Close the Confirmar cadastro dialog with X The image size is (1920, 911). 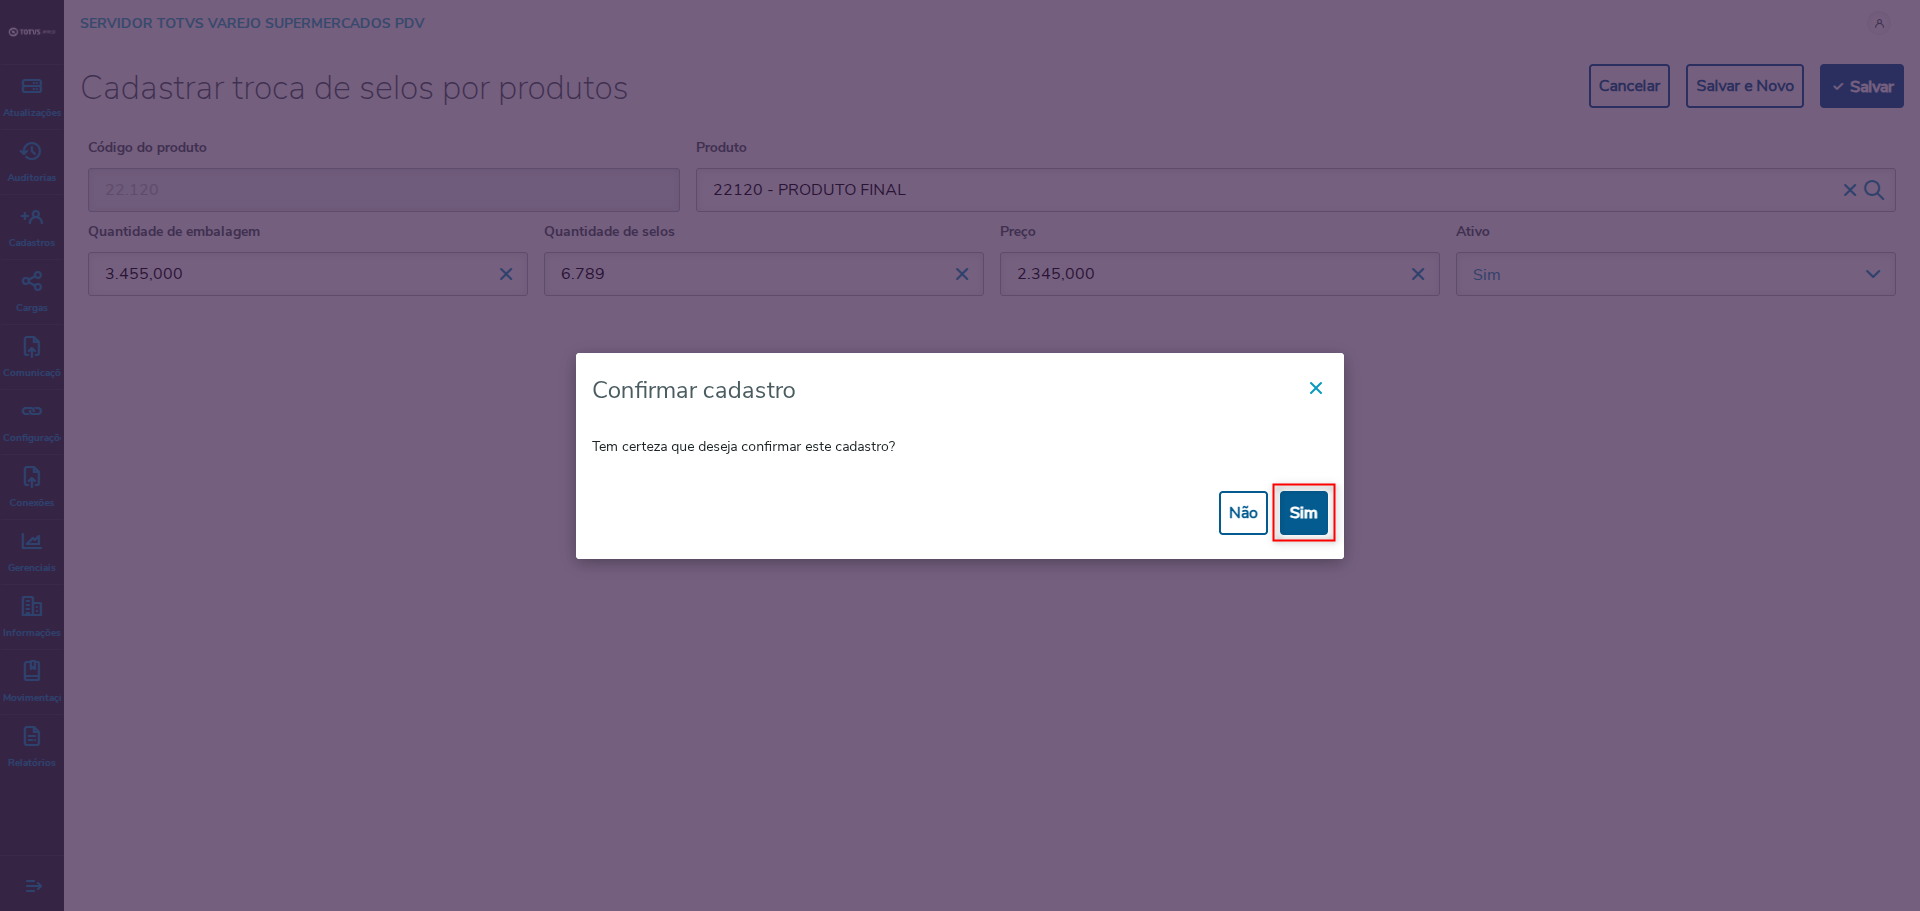[x=1316, y=388]
